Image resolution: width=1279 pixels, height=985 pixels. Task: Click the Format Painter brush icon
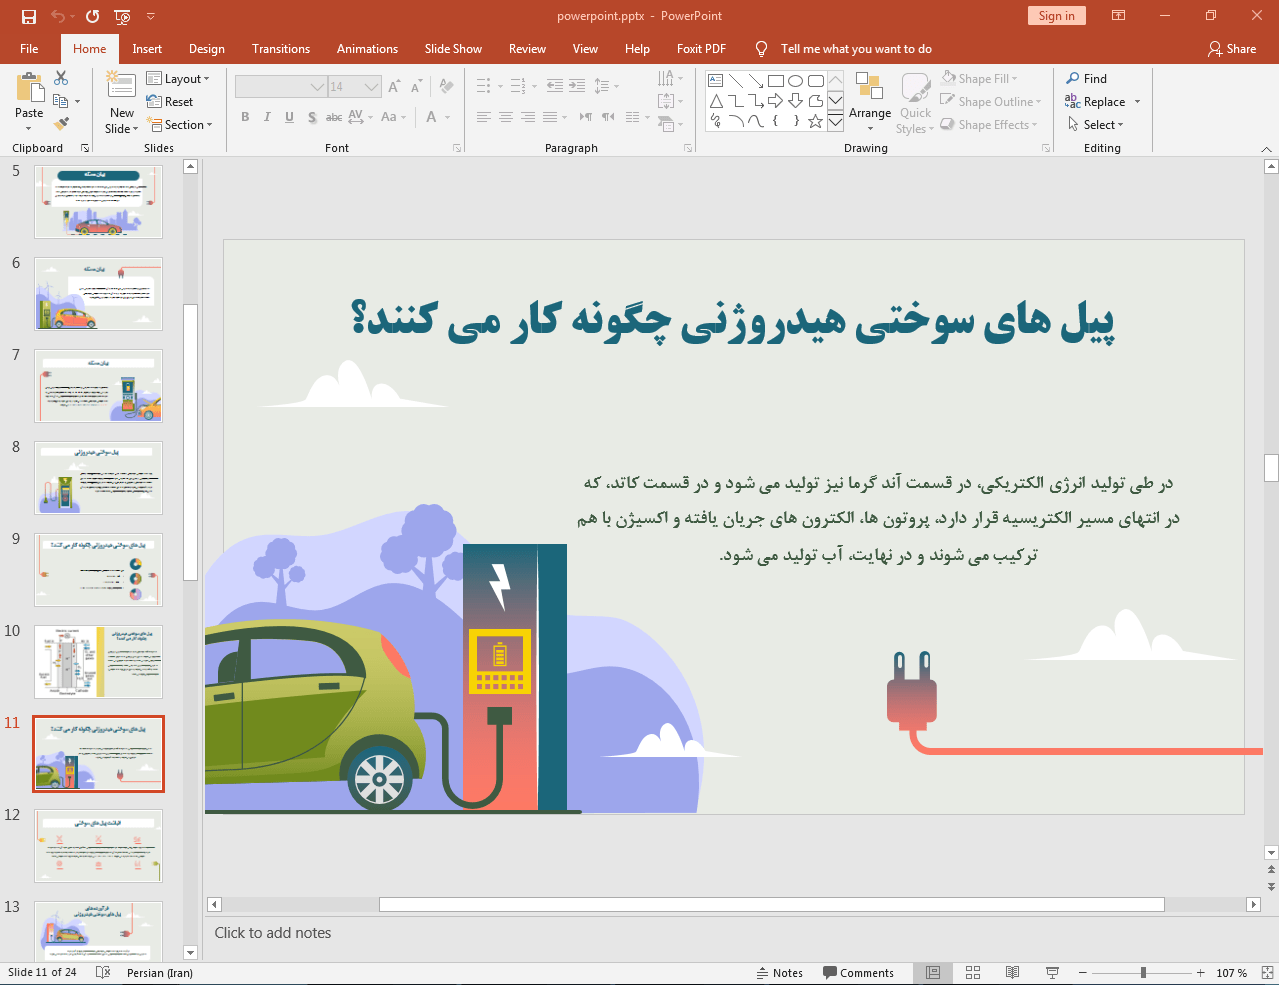(x=61, y=124)
